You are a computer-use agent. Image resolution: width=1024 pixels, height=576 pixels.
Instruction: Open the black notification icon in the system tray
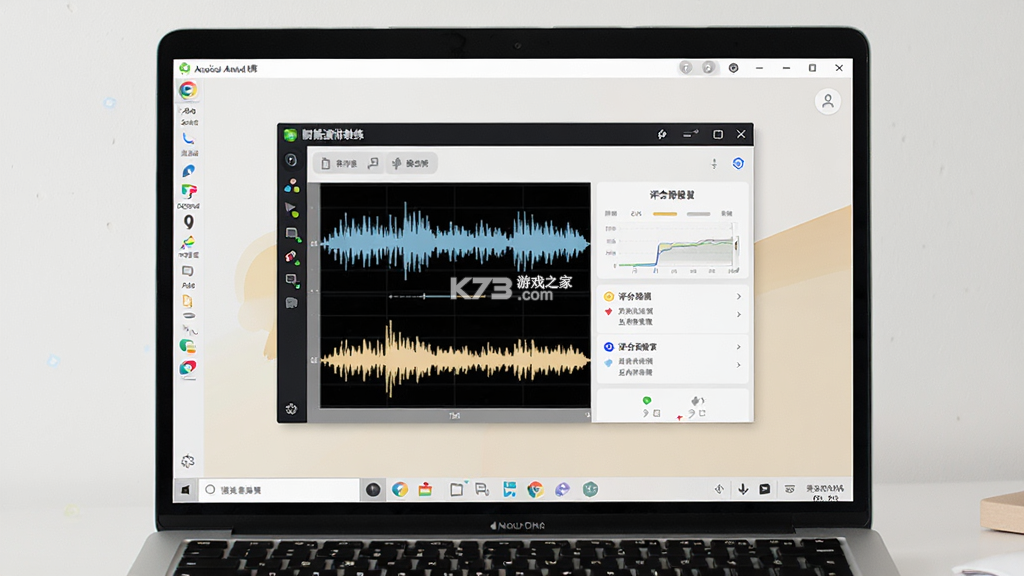click(x=764, y=489)
